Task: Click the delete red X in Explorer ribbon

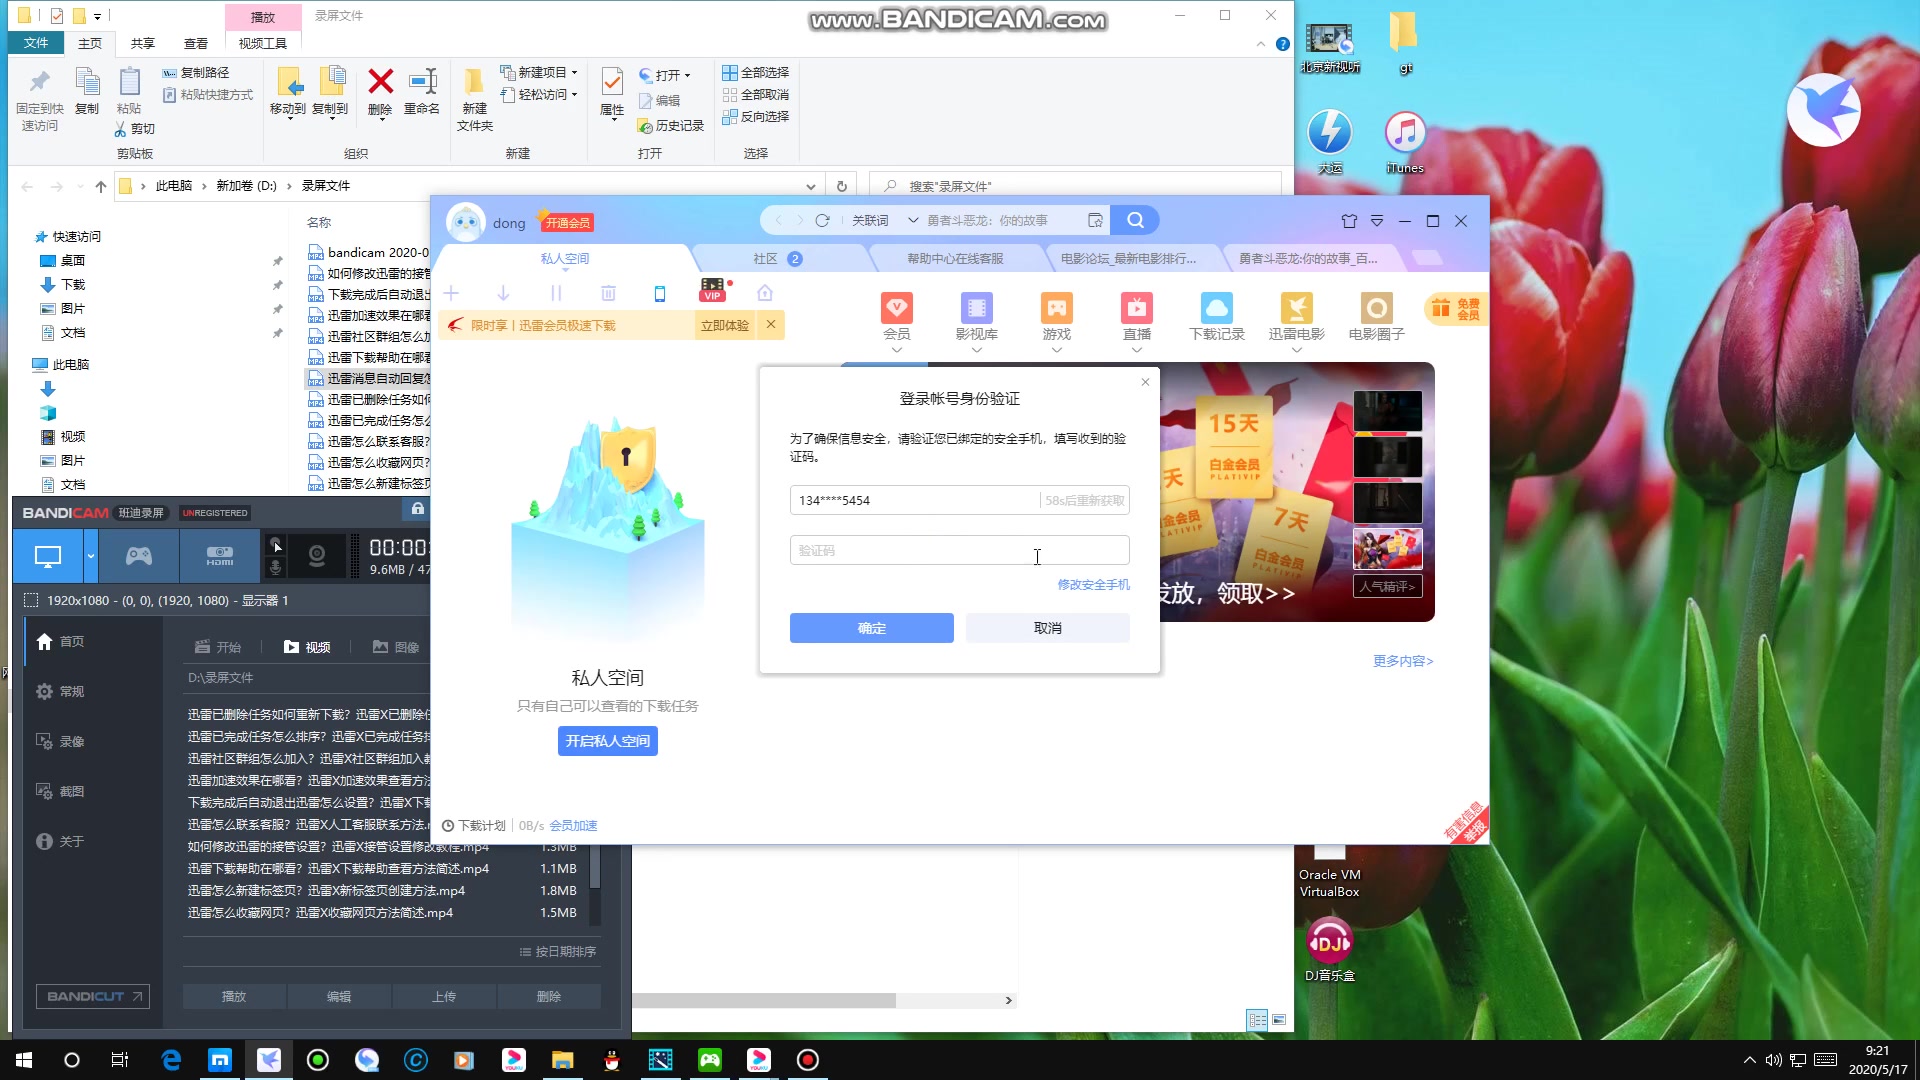Action: tap(380, 82)
